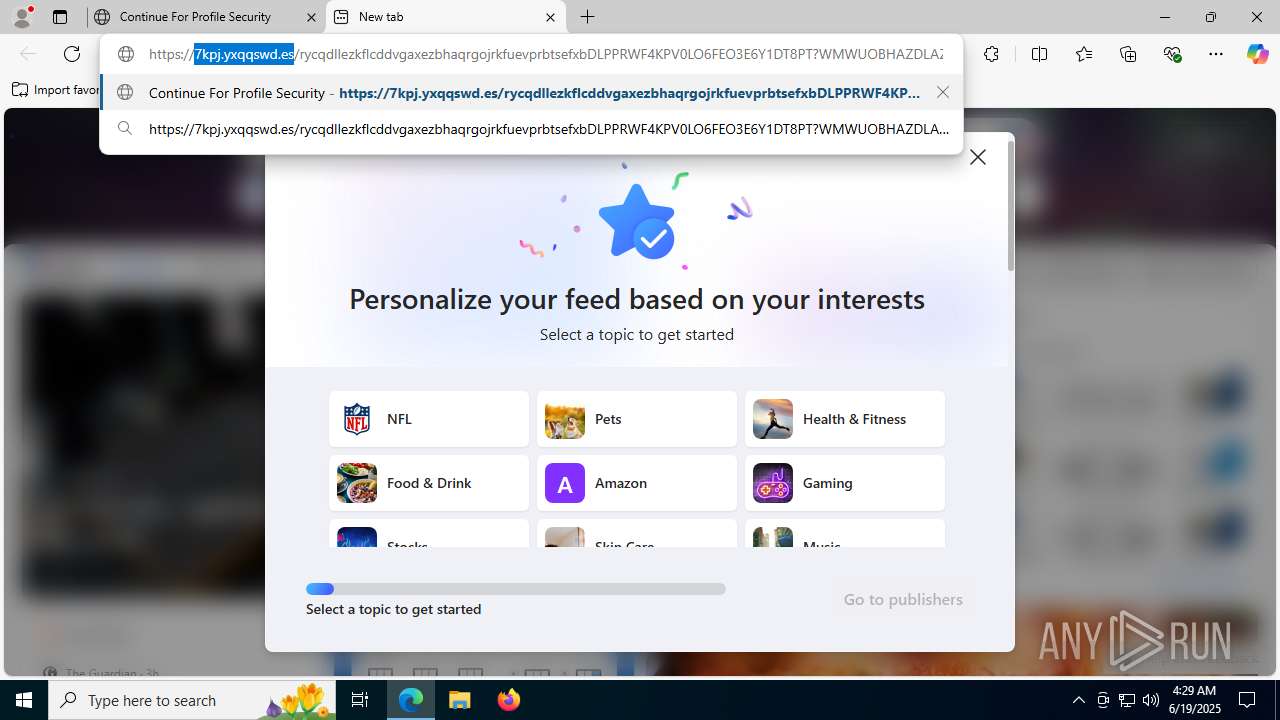Select the search suggestion for the URL

click(x=531, y=129)
